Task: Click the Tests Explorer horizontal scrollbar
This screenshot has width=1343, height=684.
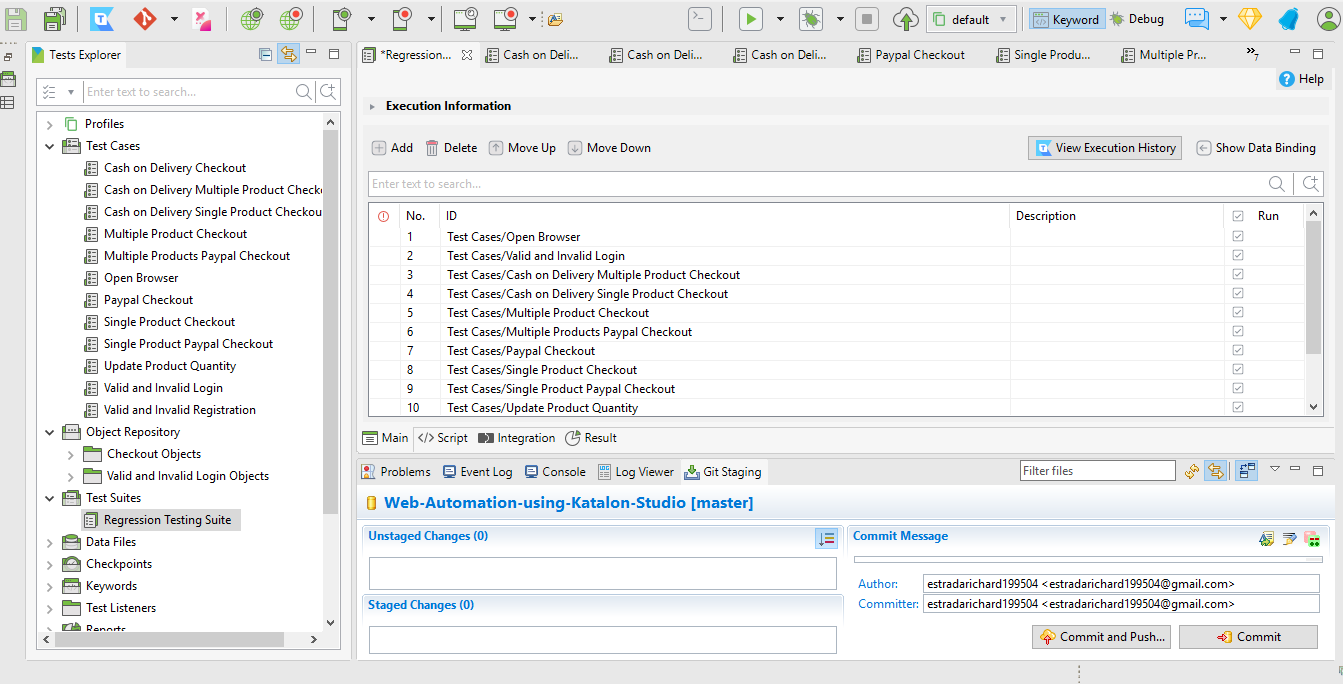Action: click(x=168, y=639)
